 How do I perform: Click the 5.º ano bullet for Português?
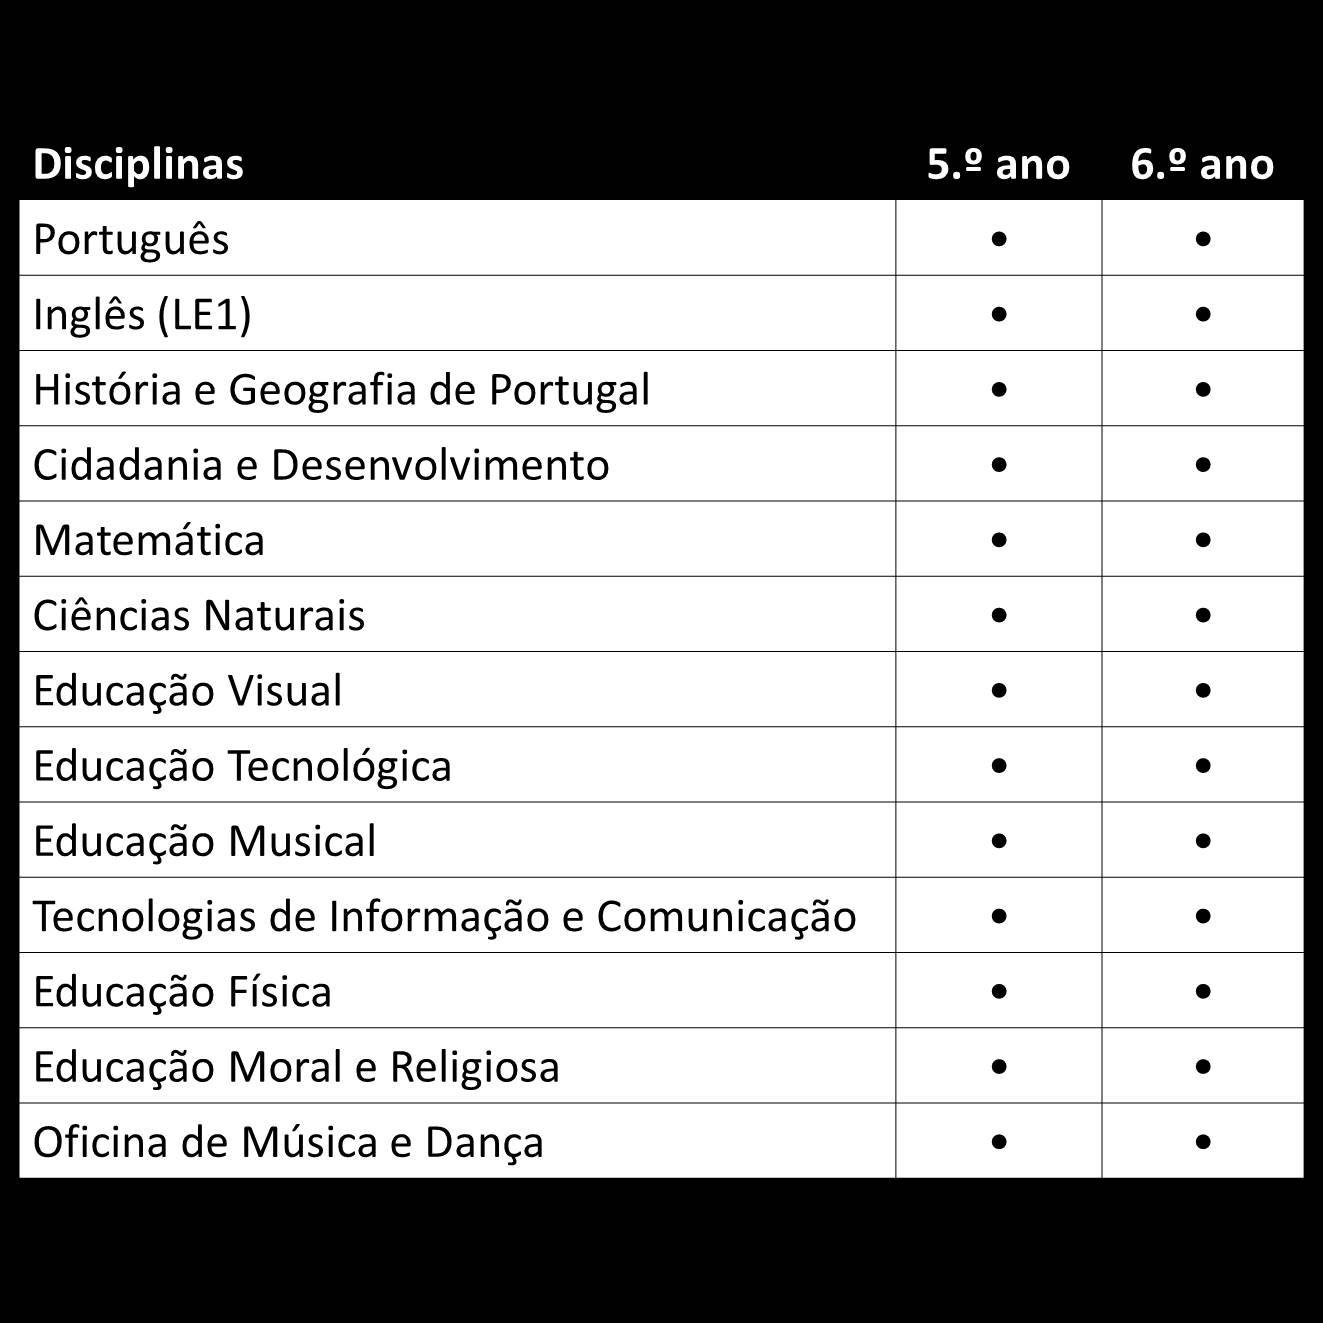coord(998,239)
